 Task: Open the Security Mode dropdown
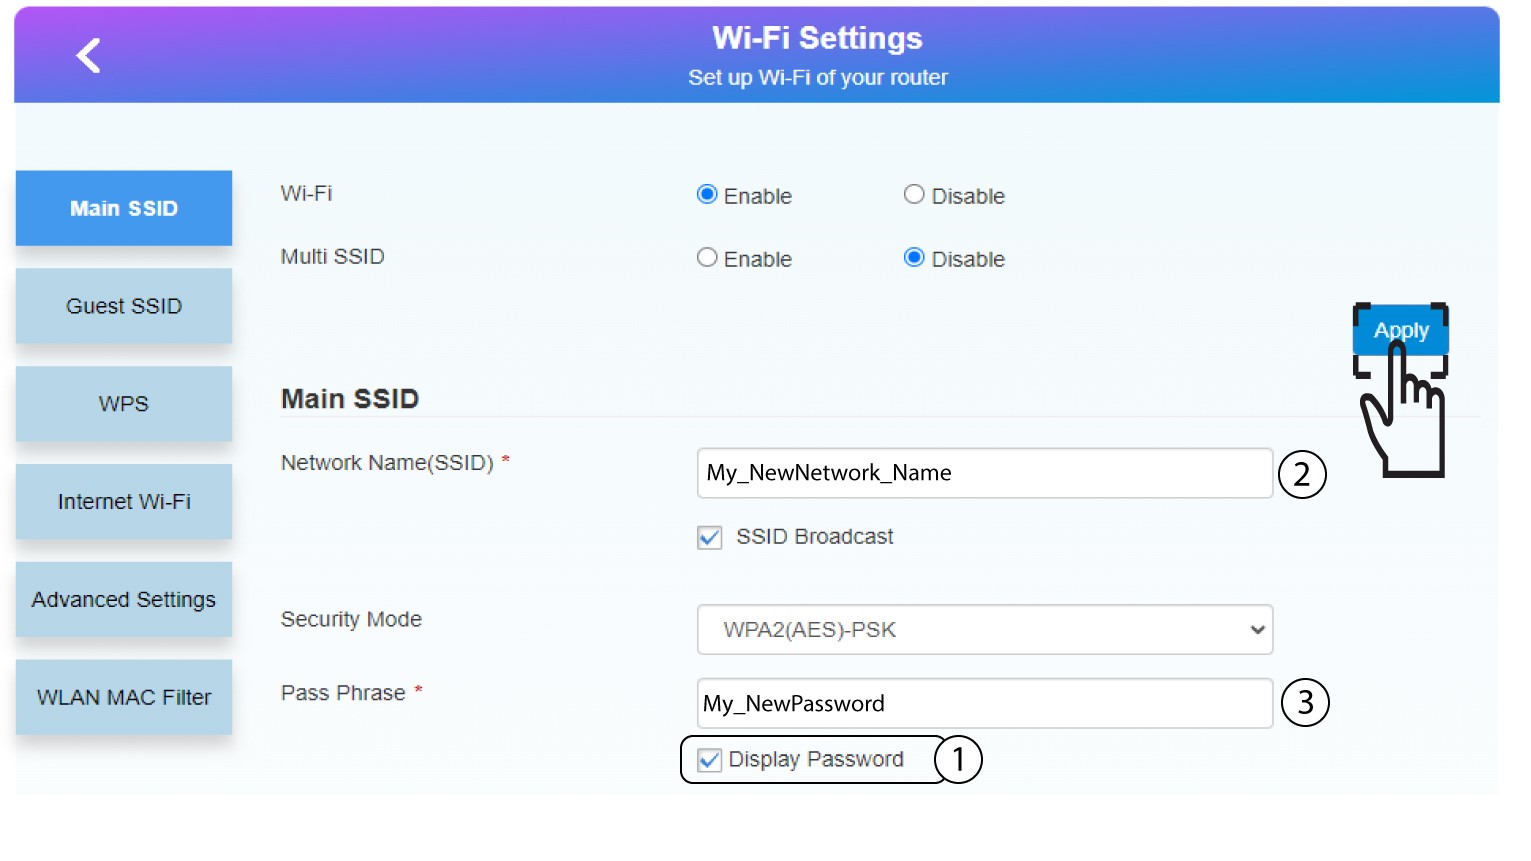(985, 630)
